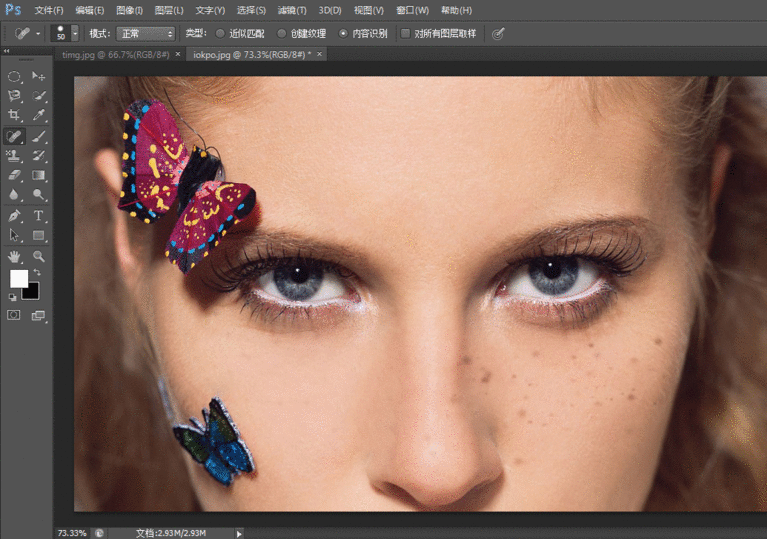Select the Crop tool
767x539 pixels.
(x=14, y=116)
